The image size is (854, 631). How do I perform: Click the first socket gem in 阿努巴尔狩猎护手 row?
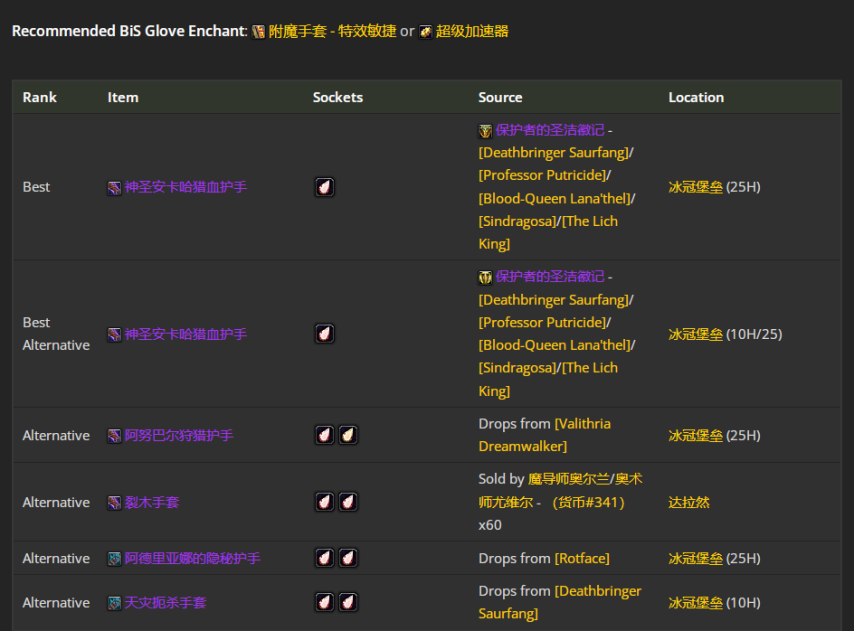pos(325,435)
